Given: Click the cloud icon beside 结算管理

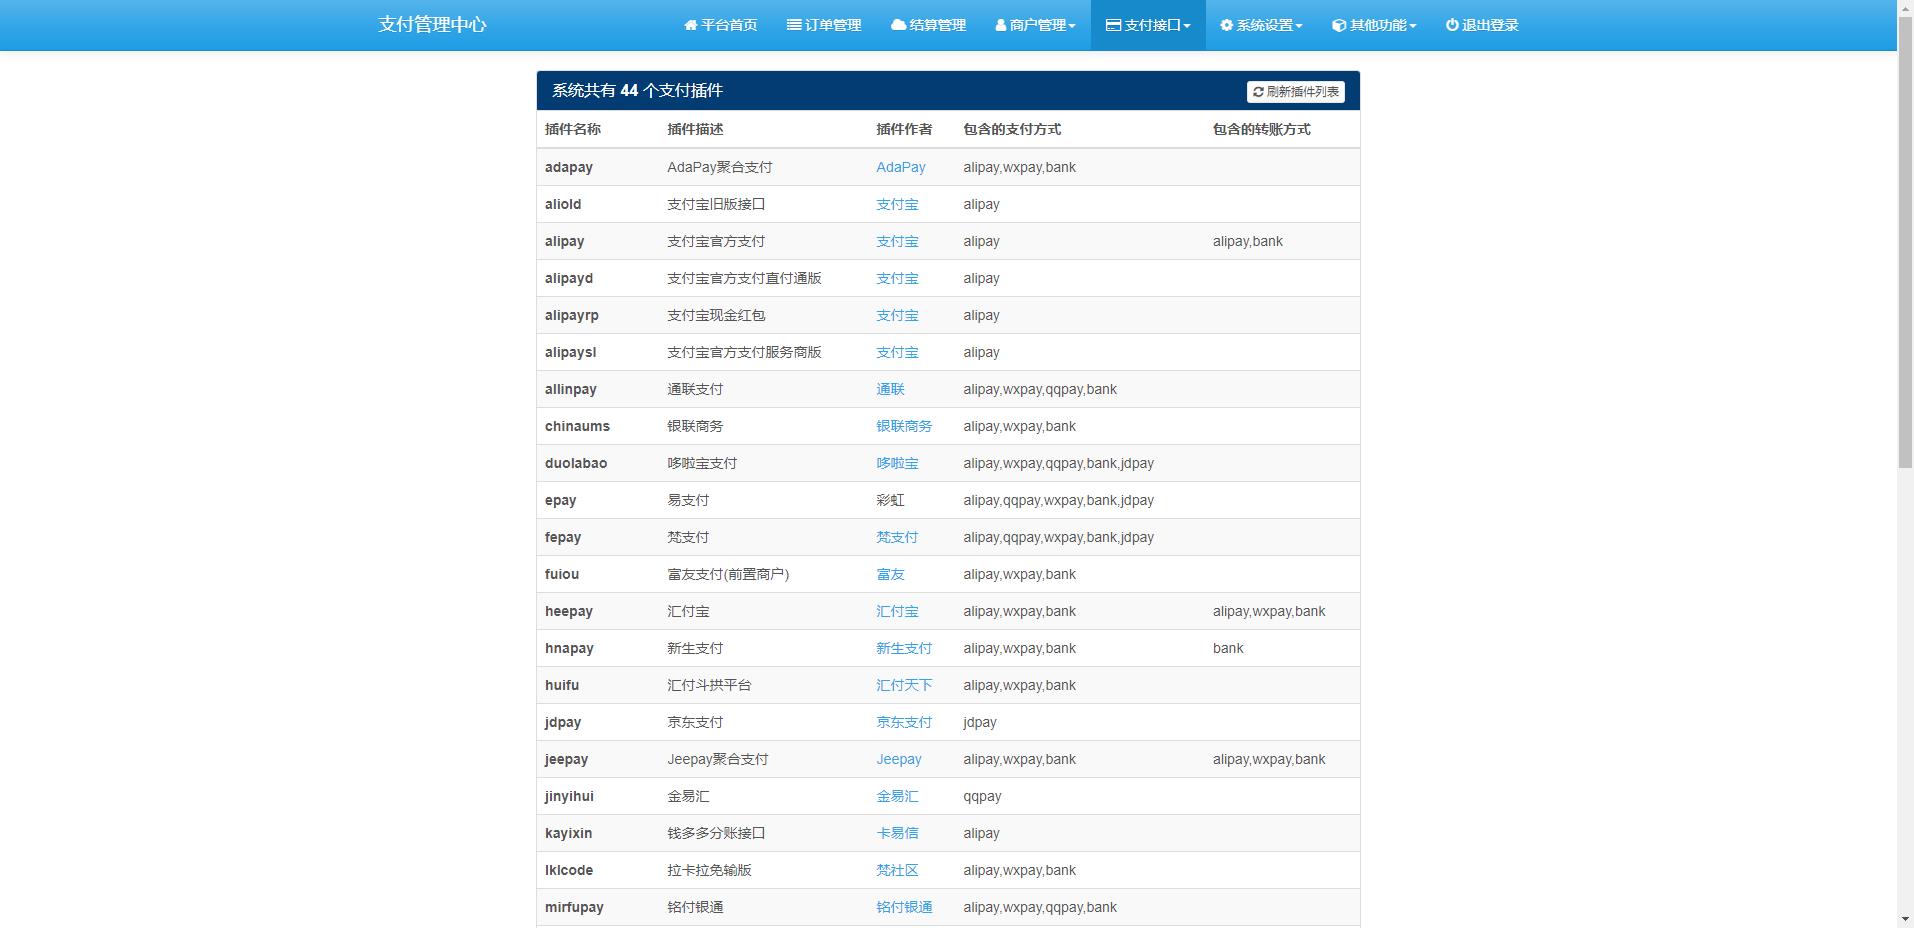Looking at the screenshot, I should pyautogui.click(x=898, y=25).
